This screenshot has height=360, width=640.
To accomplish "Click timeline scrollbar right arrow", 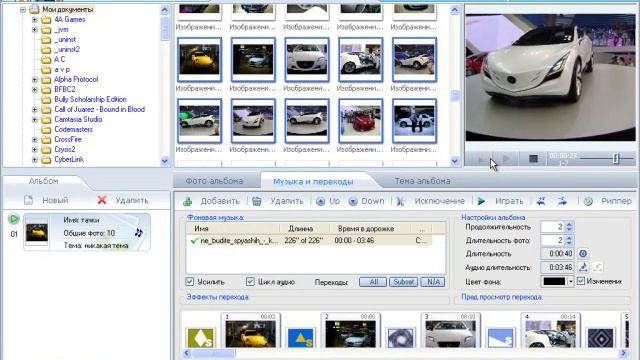I will tap(623, 353).
